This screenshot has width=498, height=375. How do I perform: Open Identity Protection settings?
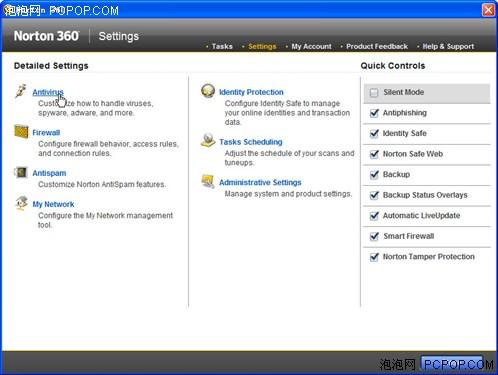coord(251,92)
